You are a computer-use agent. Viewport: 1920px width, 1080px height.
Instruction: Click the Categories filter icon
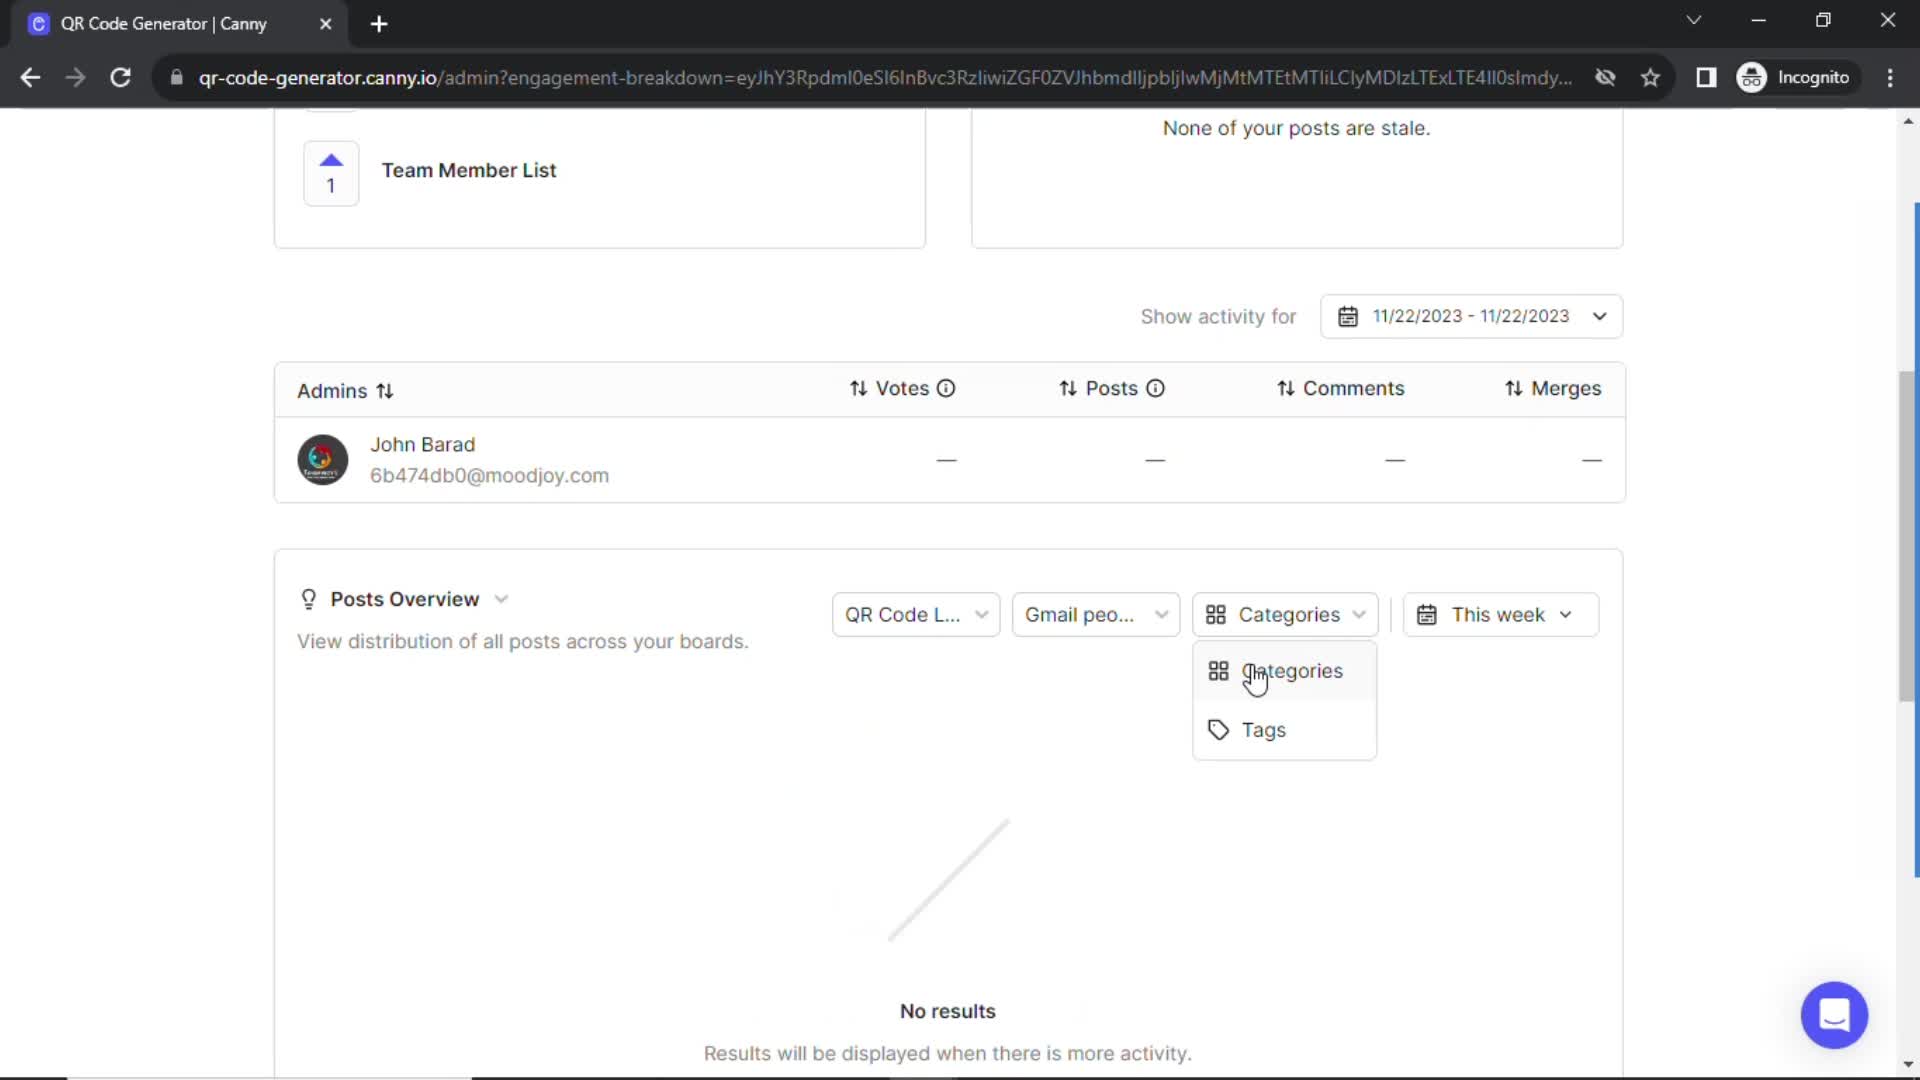[1215, 615]
